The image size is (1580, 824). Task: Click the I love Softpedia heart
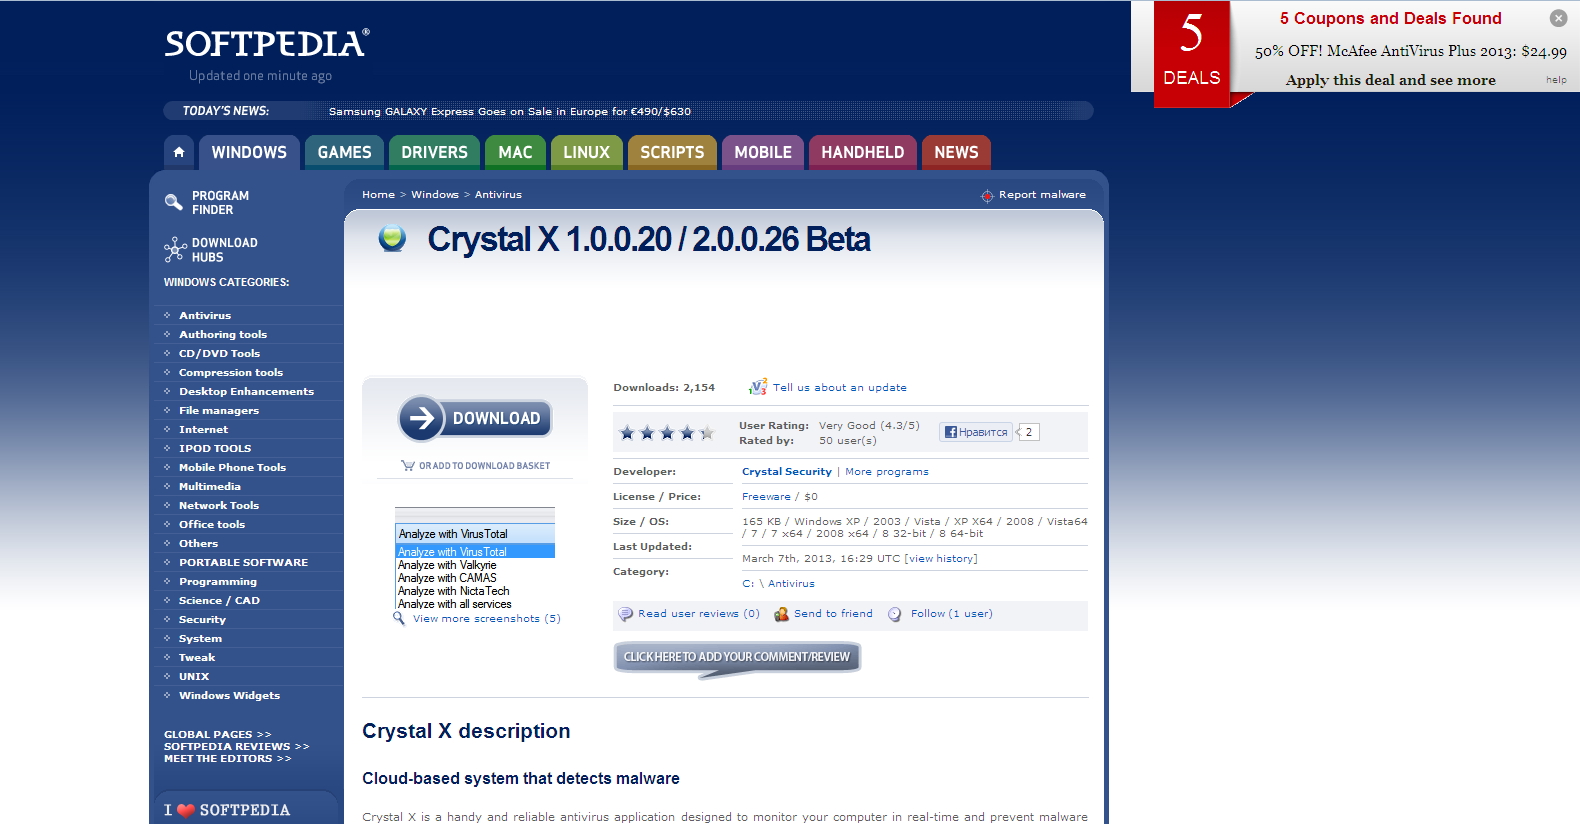pyautogui.click(x=185, y=811)
